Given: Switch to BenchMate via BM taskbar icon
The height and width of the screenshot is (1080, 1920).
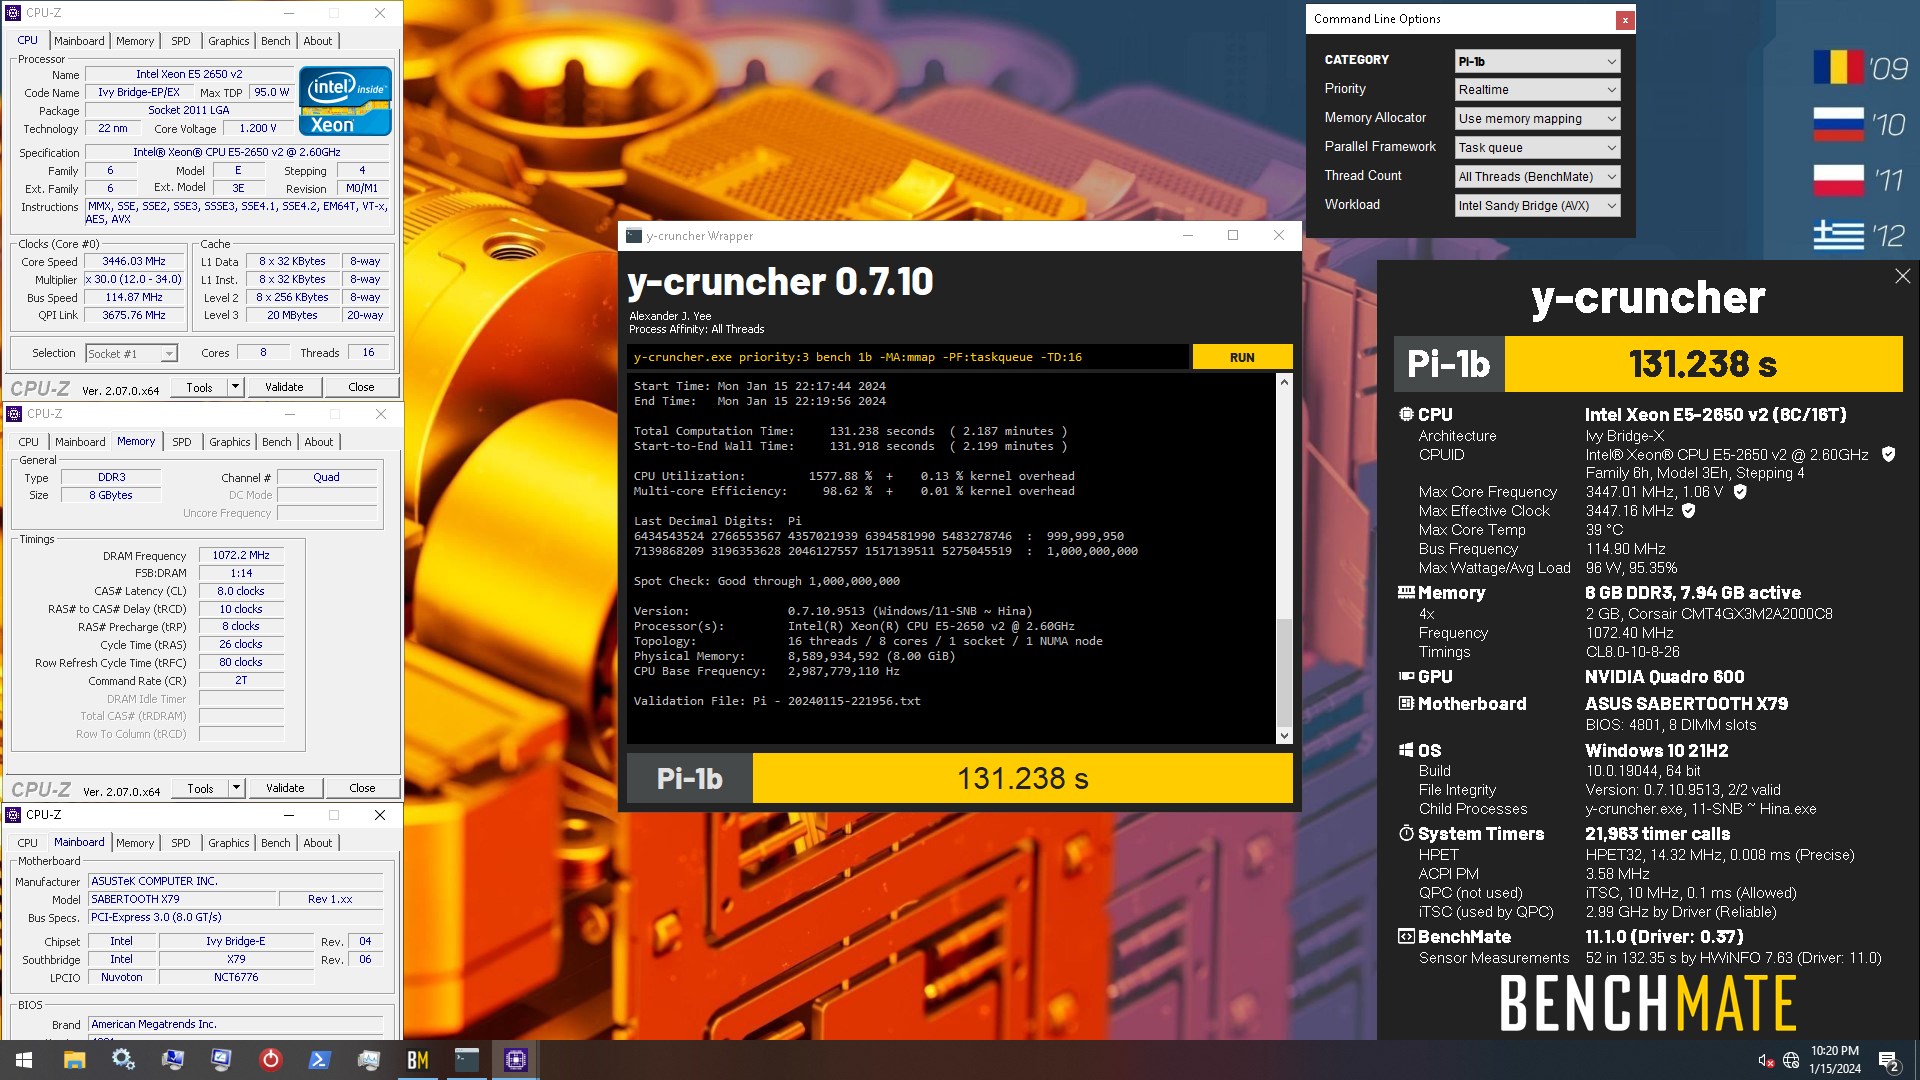Looking at the screenshot, I should (417, 1060).
